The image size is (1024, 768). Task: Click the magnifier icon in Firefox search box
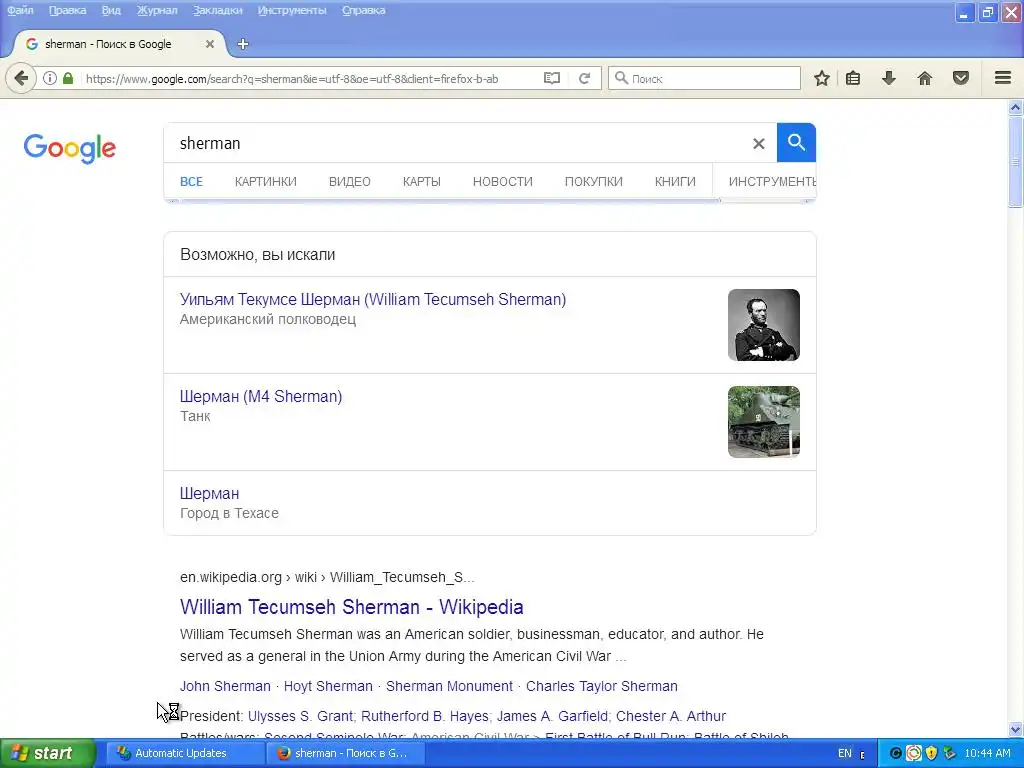pyautogui.click(x=622, y=78)
